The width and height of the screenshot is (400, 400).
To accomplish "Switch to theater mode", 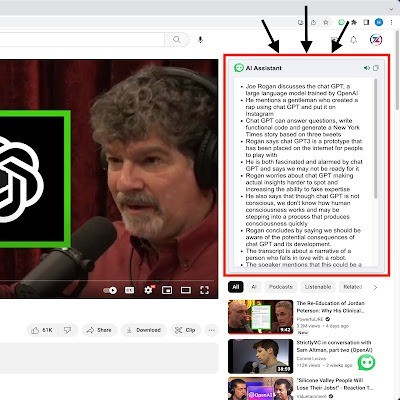I will point(186,290).
